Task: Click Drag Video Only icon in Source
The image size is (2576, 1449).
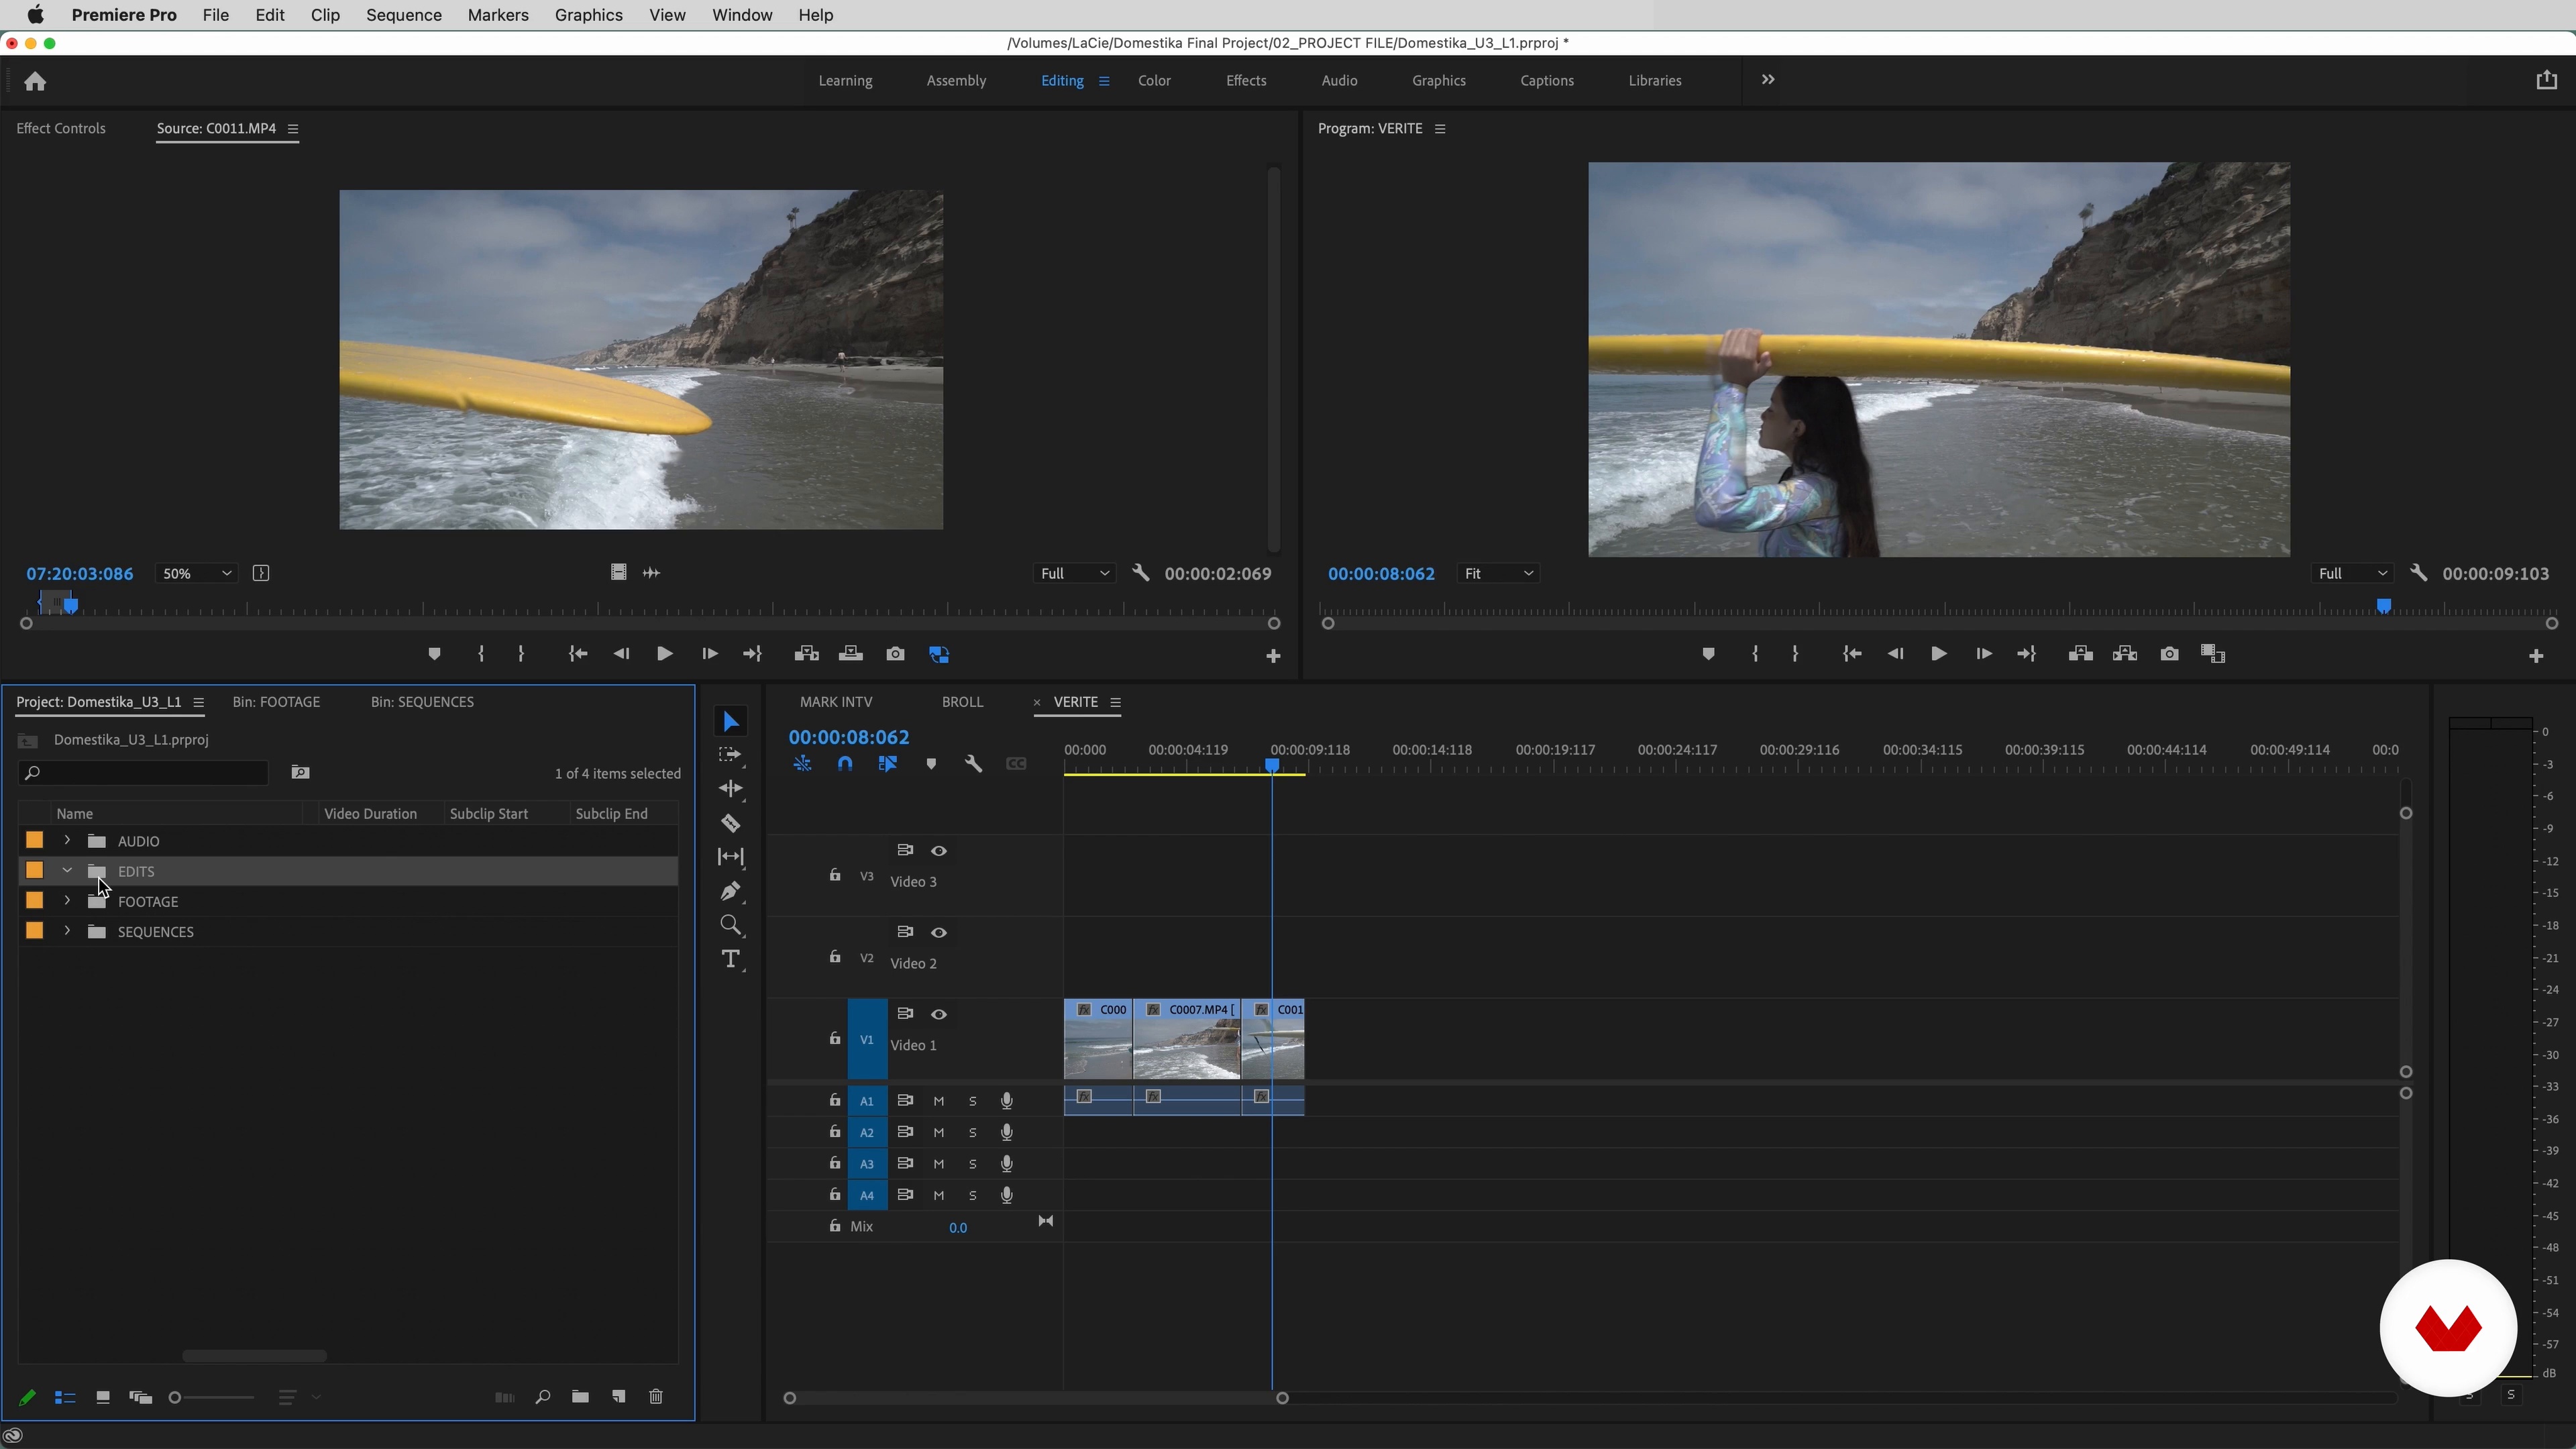Action: pyautogui.click(x=618, y=572)
